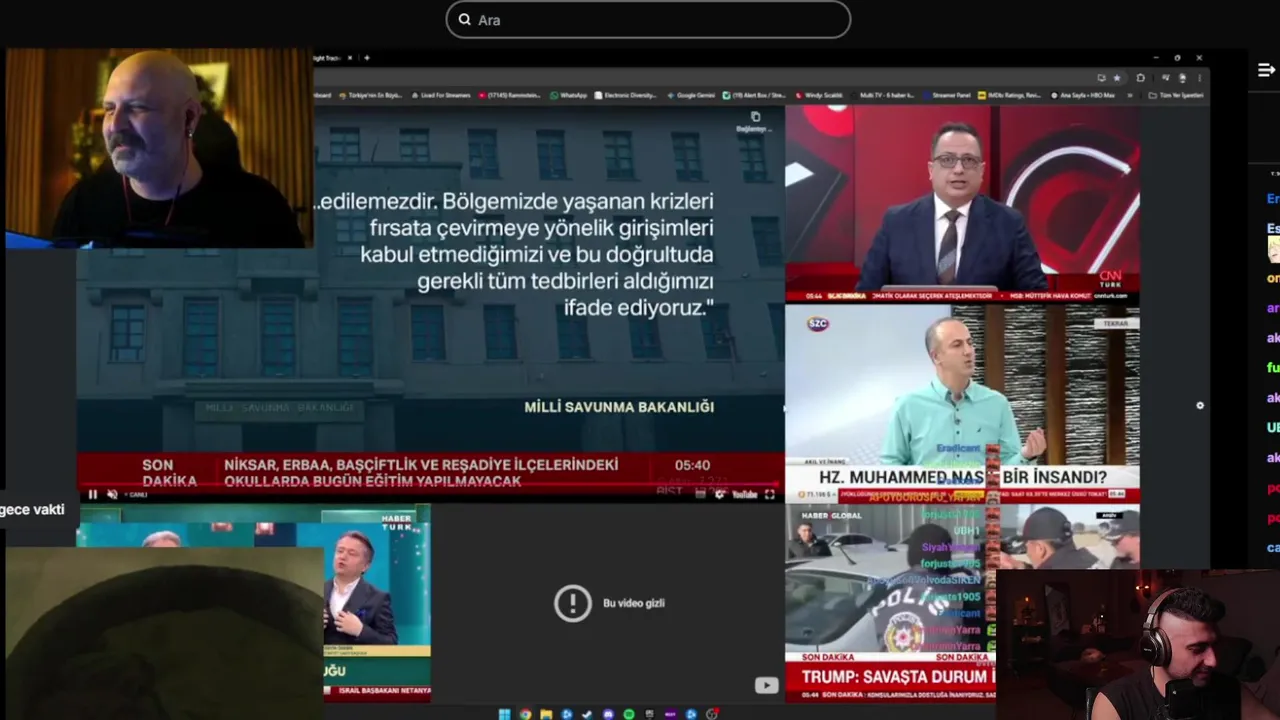Open the chat panel collapse icon at top right
Viewport: 1280px width, 720px height.
(1266, 70)
